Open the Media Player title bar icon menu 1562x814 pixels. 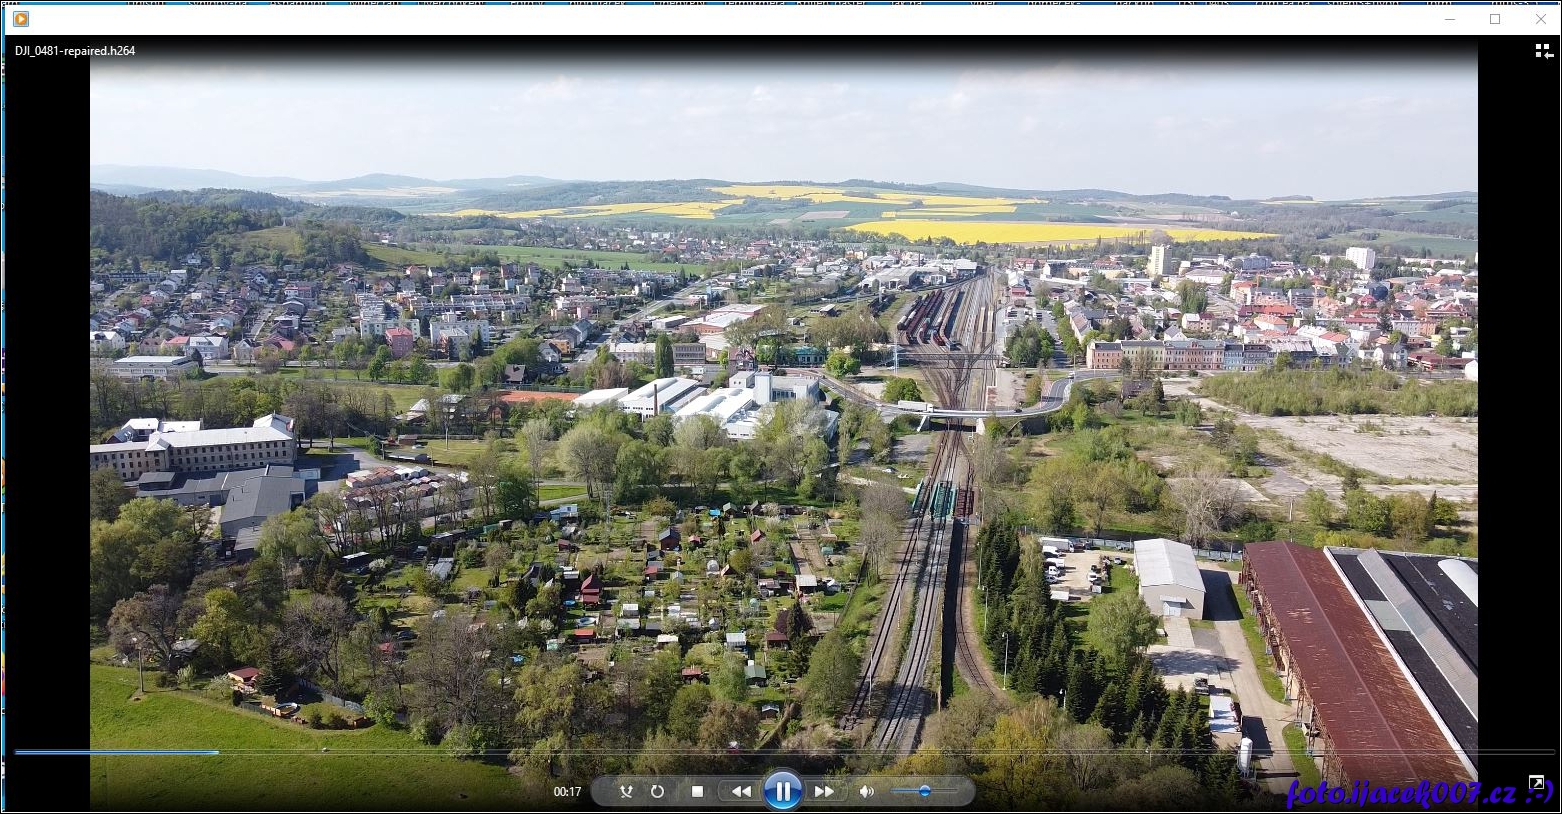[21, 19]
